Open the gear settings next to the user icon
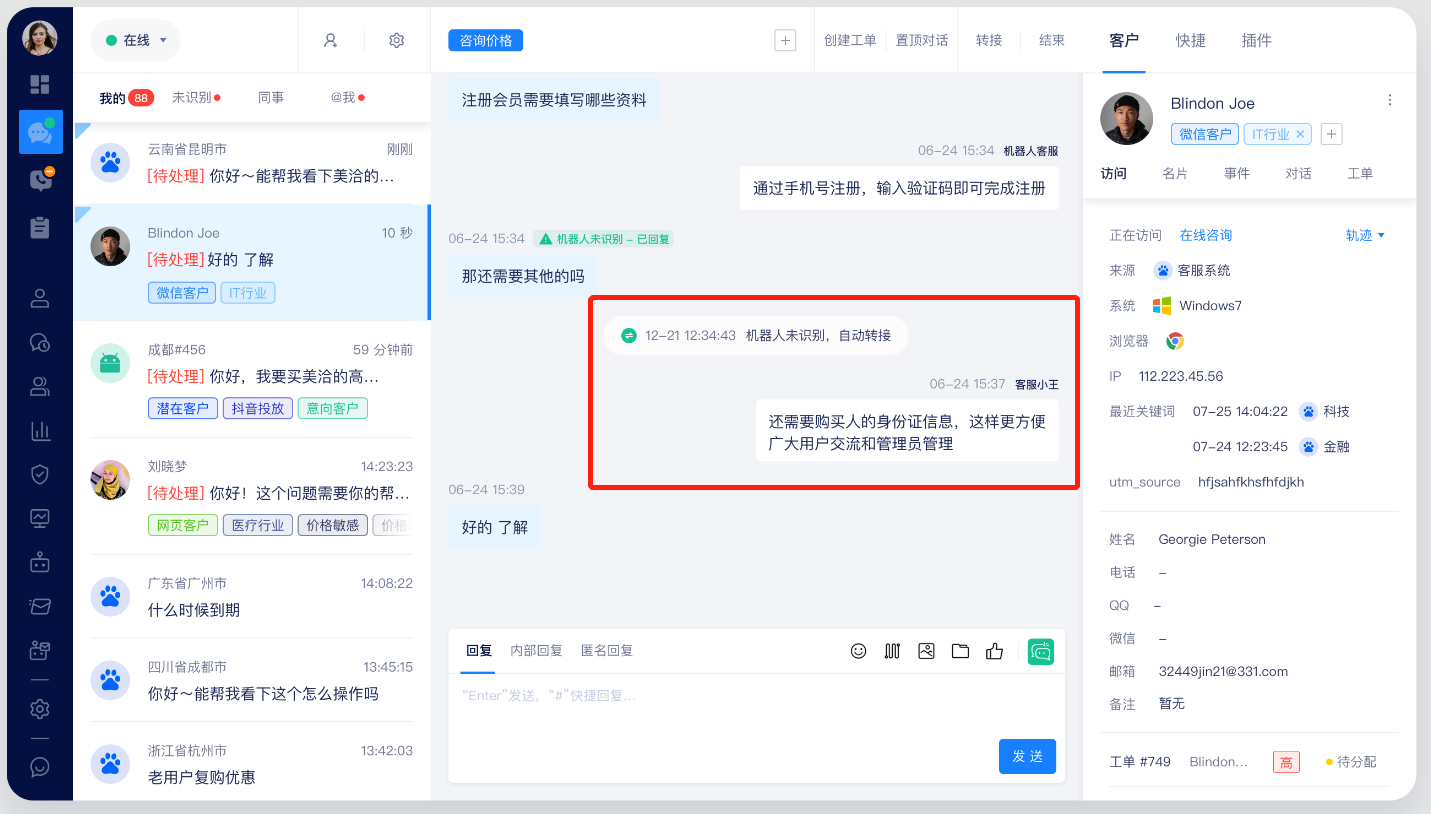The width and height of the screenshot is (1431, 814). pos(396,40)
